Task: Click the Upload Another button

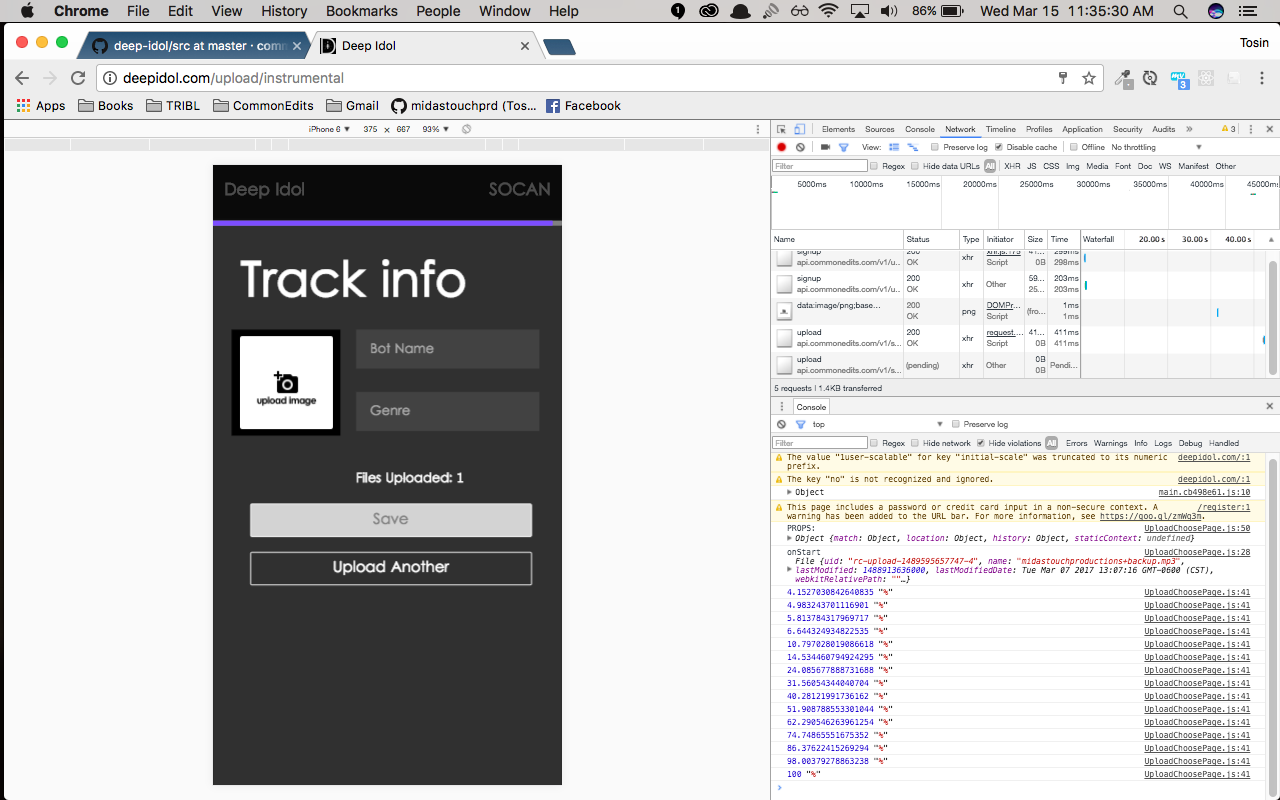Action: coord(391,568)
